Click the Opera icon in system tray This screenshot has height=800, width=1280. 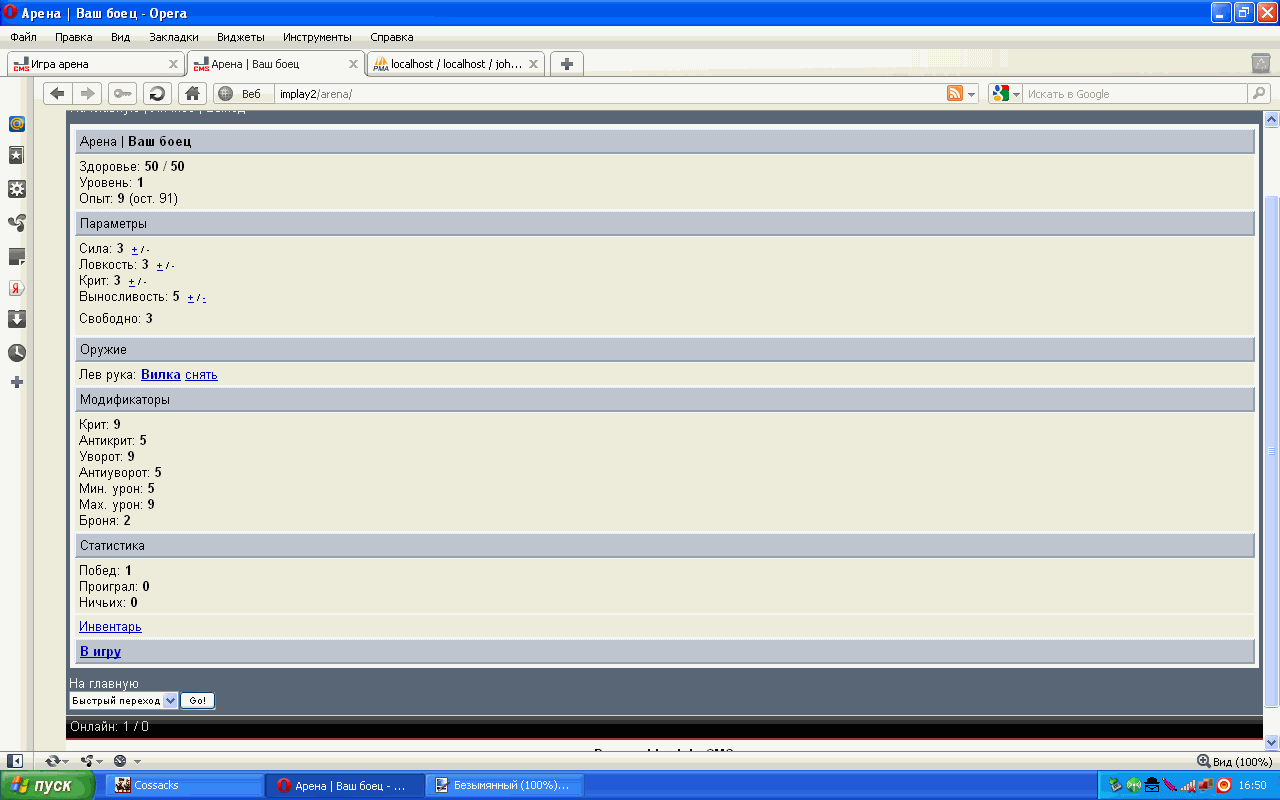point(1223,785)
